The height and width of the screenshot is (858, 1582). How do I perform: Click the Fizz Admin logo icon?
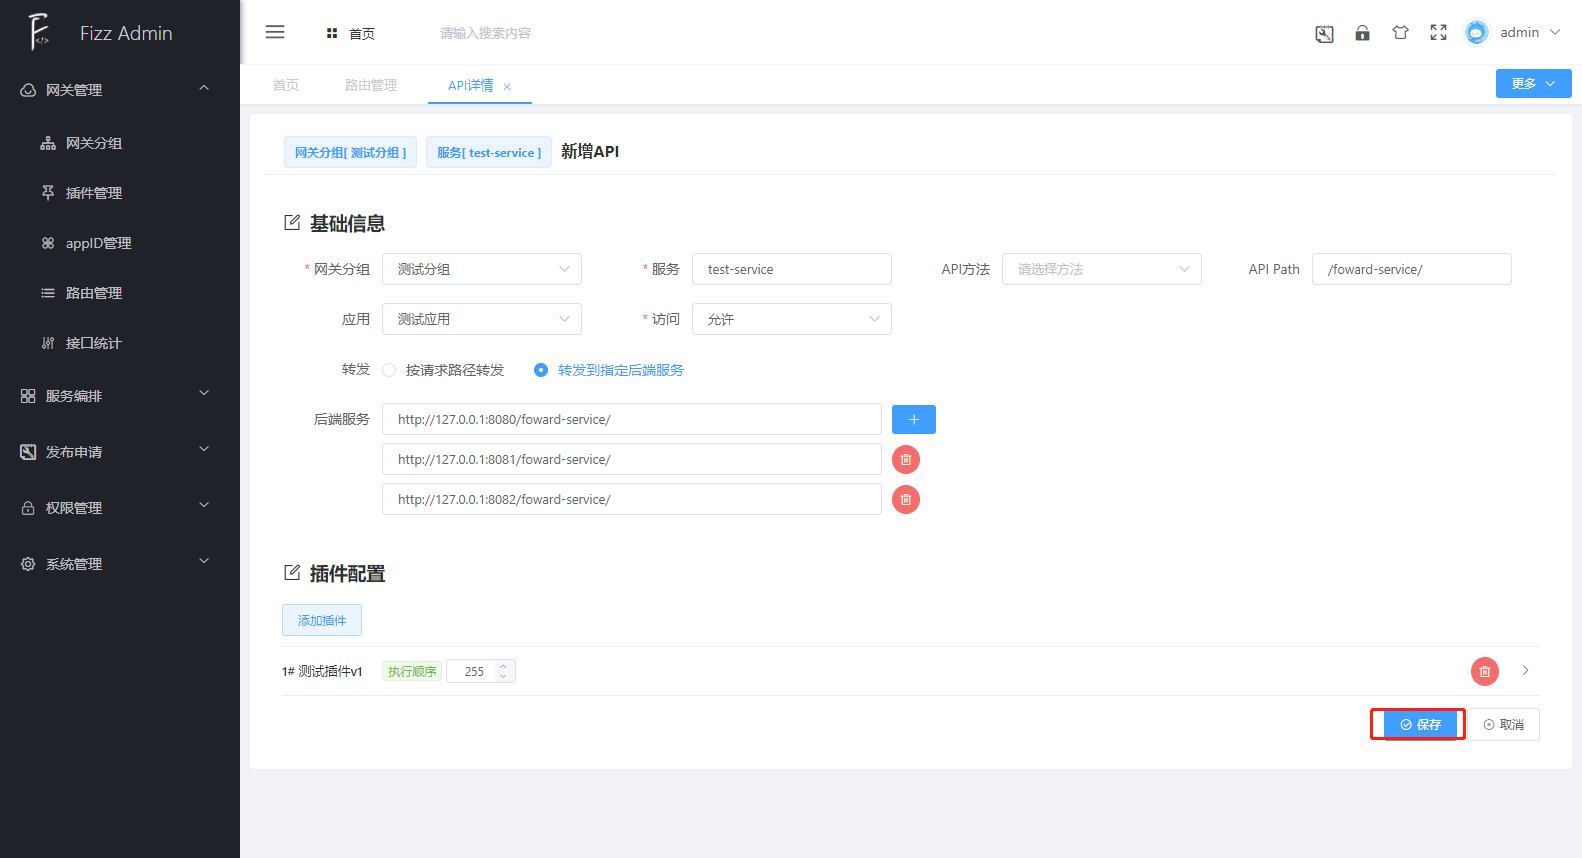click(38, 32)
